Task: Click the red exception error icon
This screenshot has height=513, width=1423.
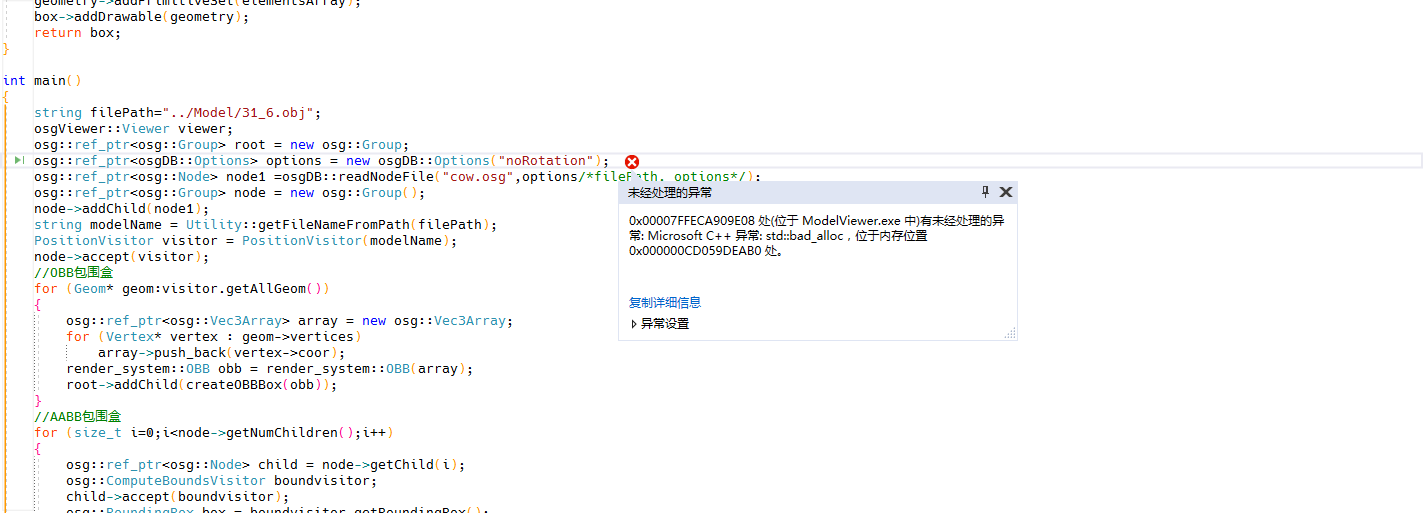Action: [x=632, y=162]
